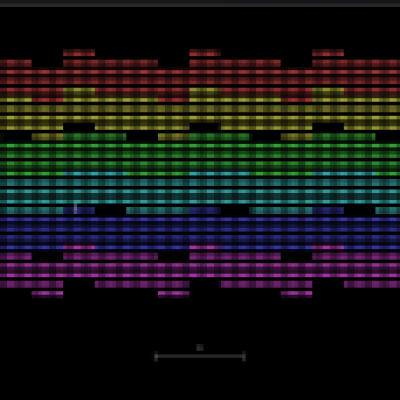Click the leftmost dark green brick below the yellow rows
Screen dimensions: 400x400
click(x=95, y=137)
